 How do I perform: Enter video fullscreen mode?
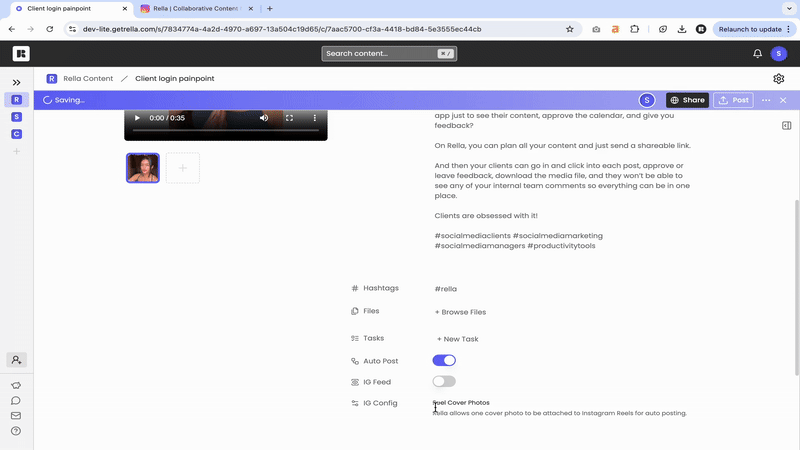tap(289, 118)
